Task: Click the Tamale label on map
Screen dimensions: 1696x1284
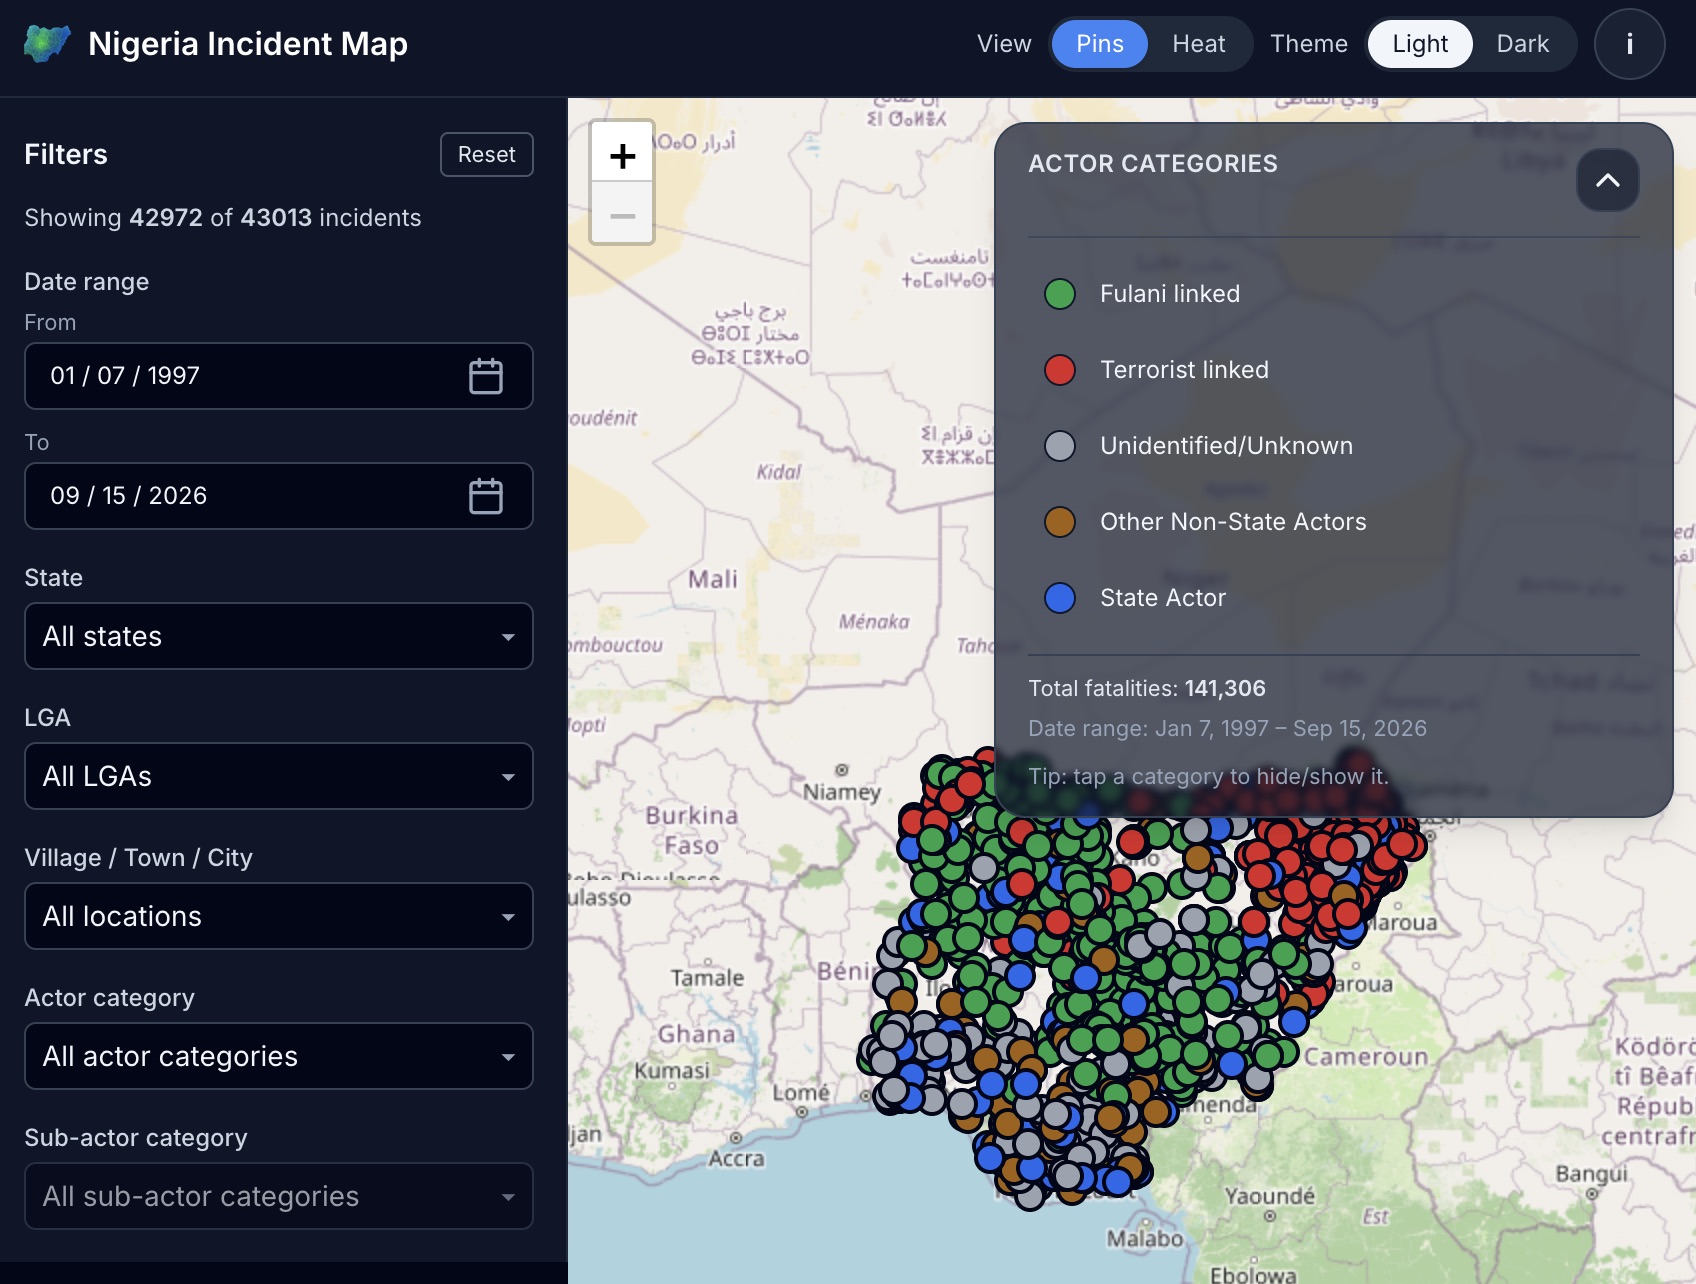Action: pos(707,978)
